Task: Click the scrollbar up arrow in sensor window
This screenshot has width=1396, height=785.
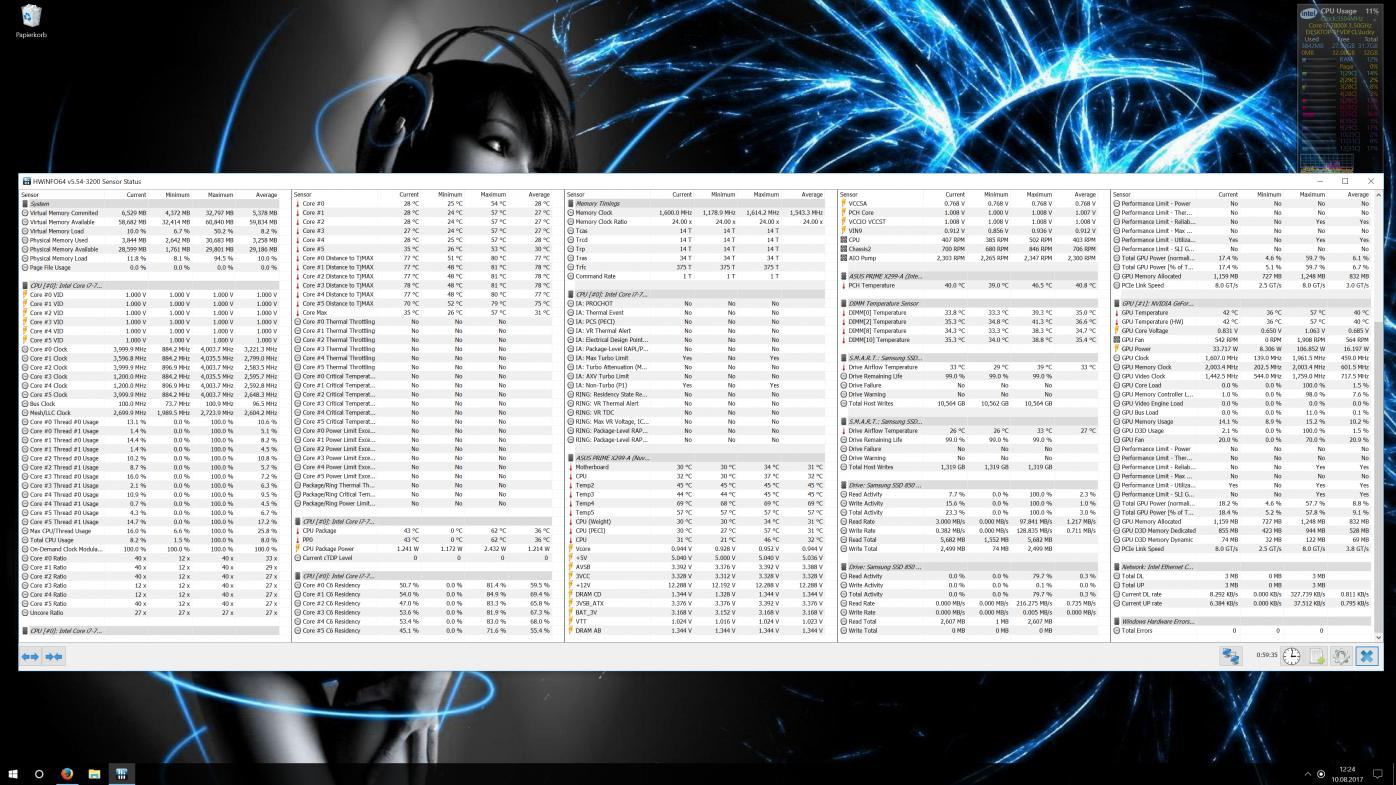Action: point(1378,194)
